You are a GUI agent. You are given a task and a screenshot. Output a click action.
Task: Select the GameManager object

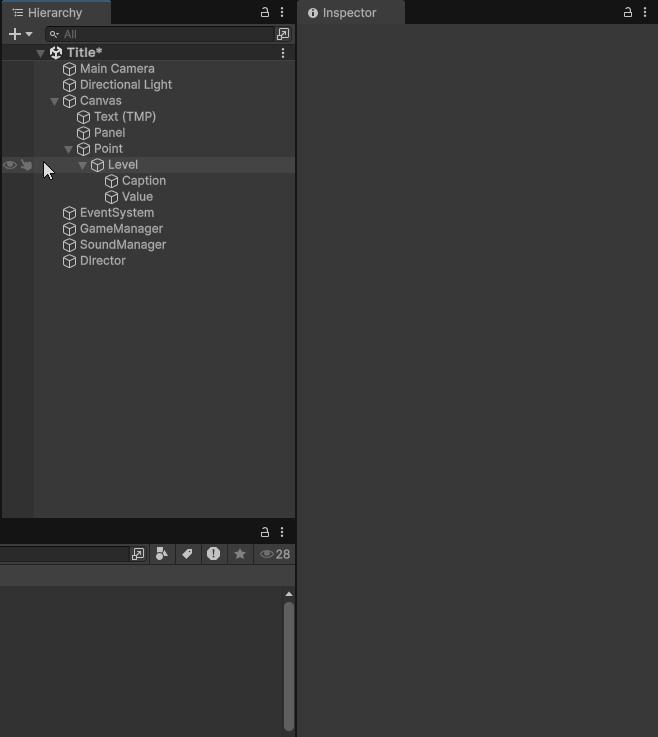click(121, 229)
